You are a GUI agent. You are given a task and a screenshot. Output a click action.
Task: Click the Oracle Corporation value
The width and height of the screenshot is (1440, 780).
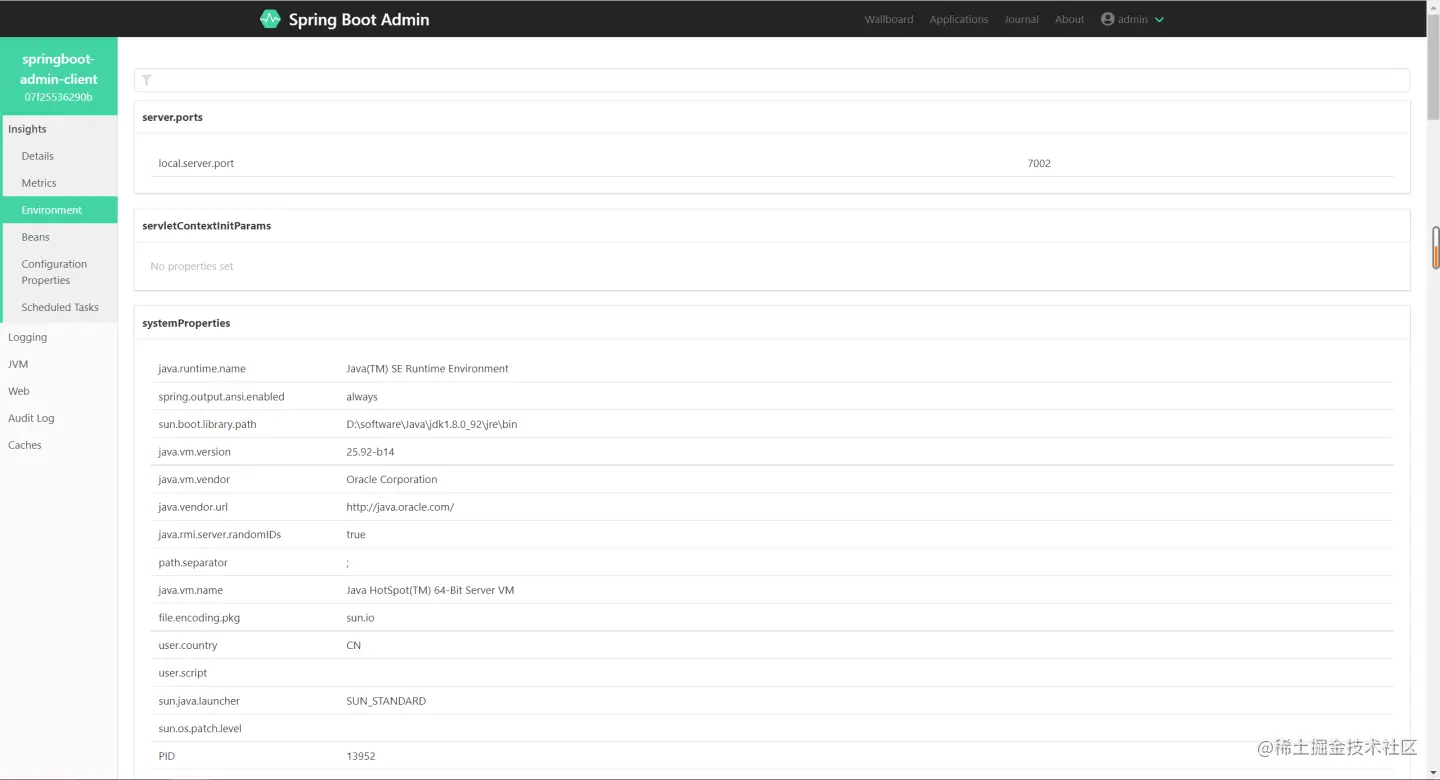click(x=392, y=479)
